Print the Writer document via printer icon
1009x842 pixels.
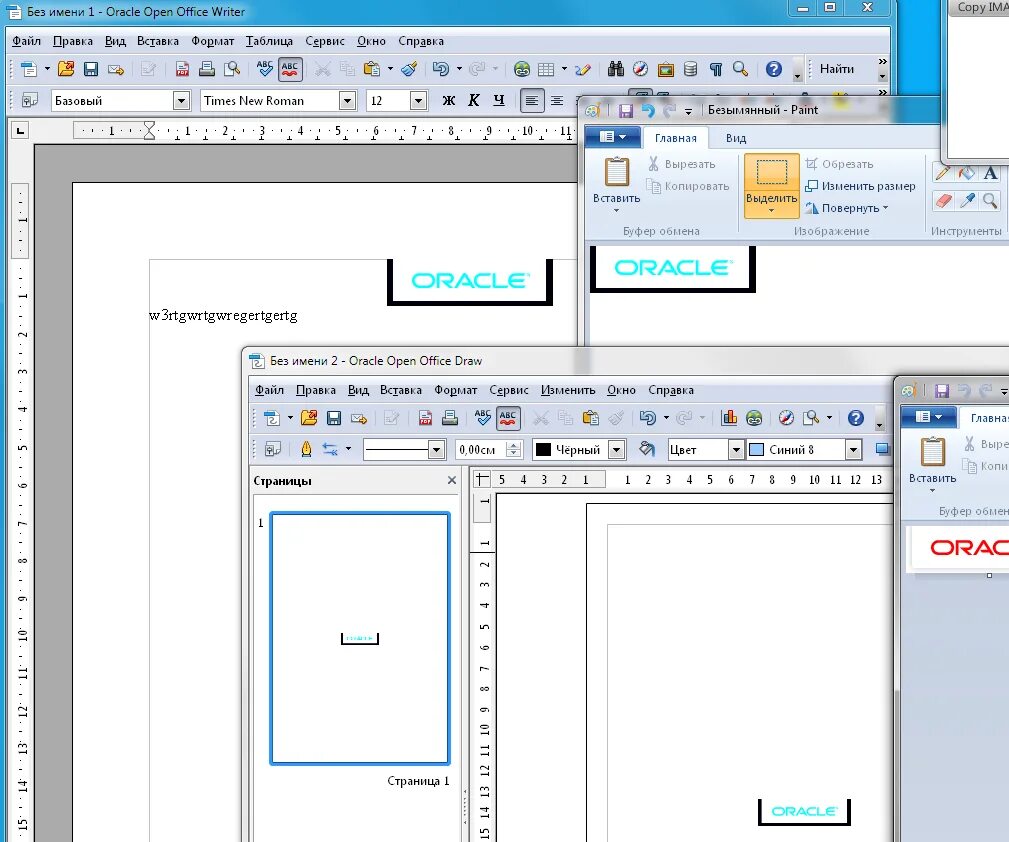pos(207,69)
